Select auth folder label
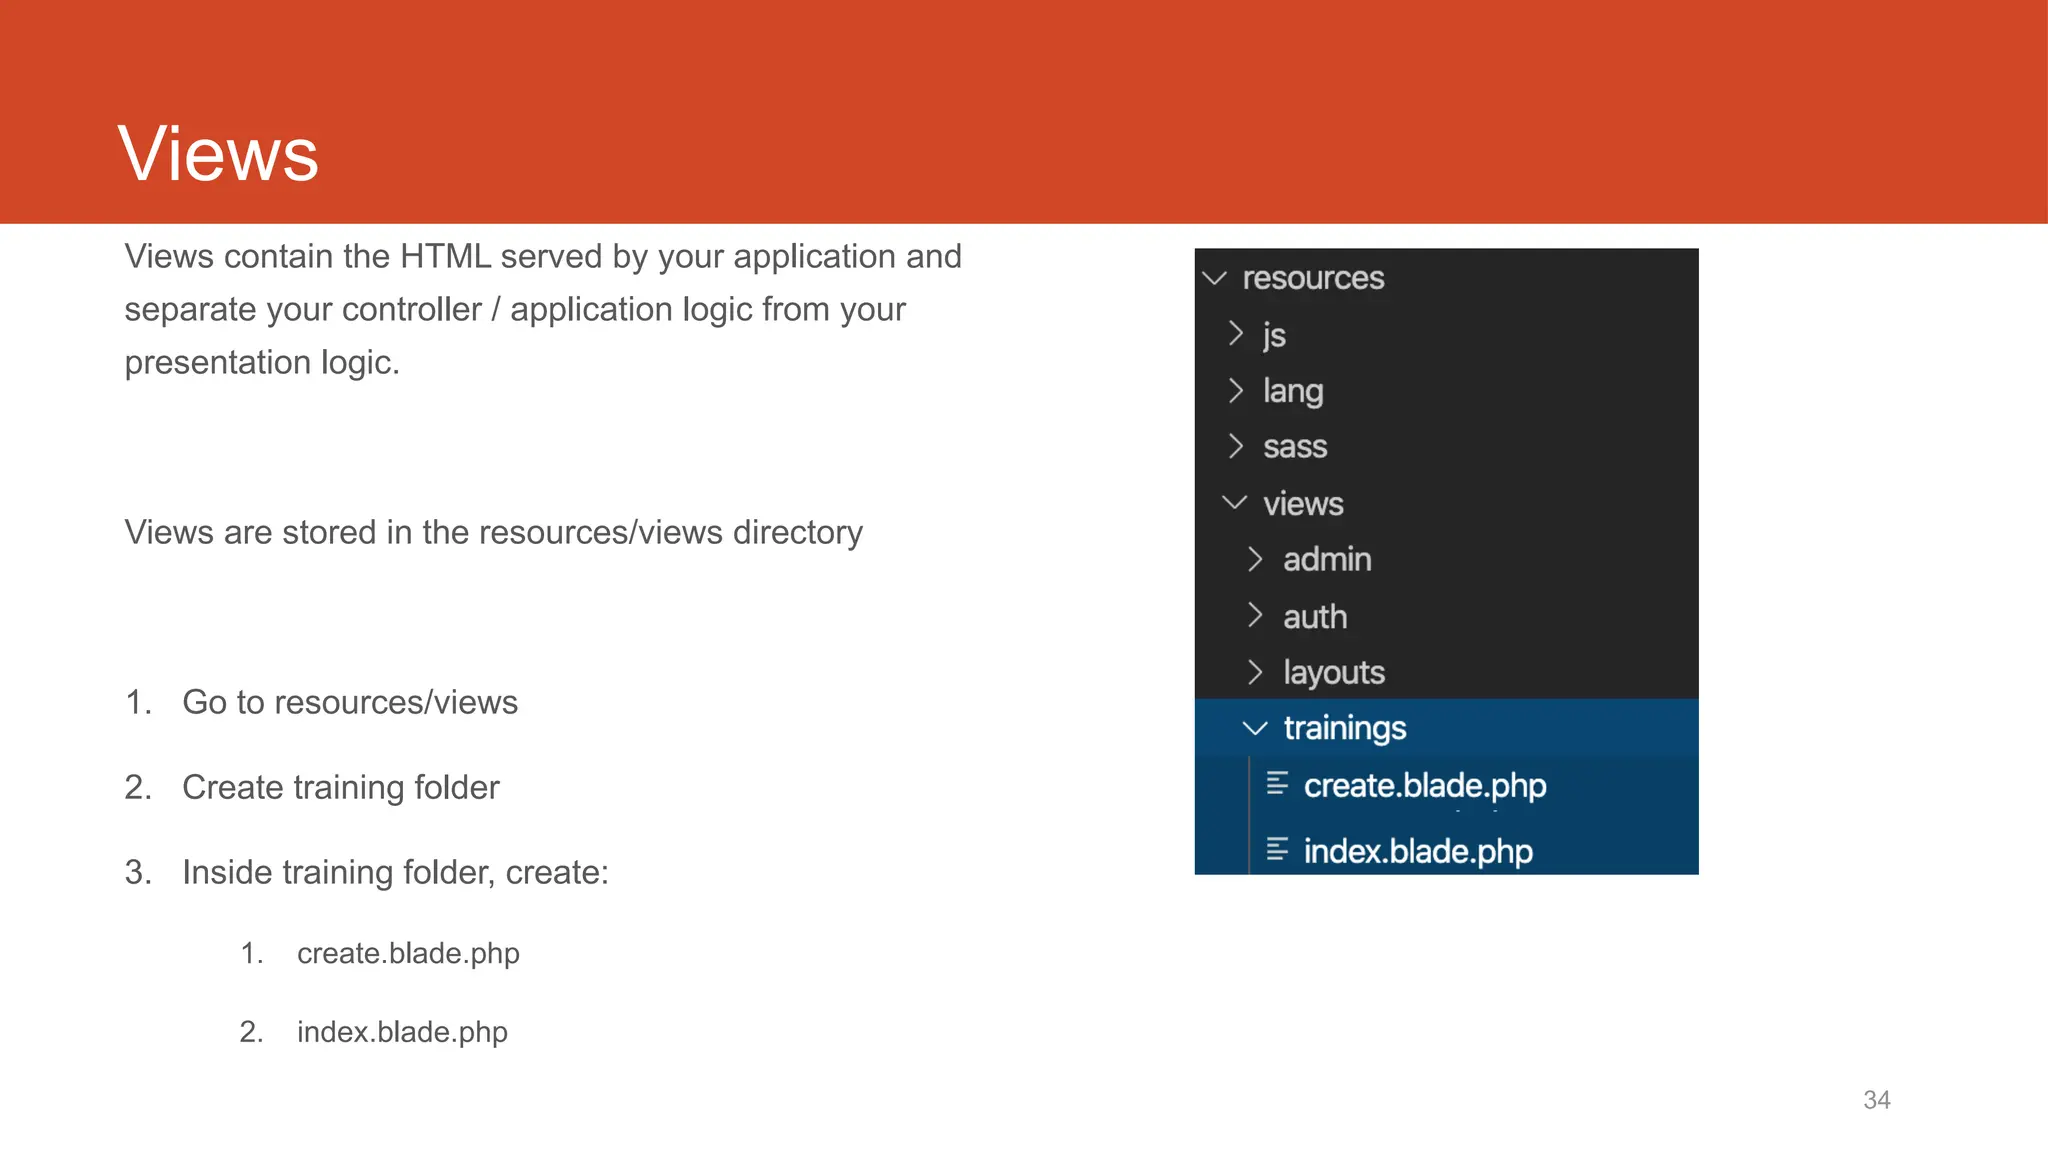The image size is (2048, 1152). pyautogui.click(x=1315, y=617)
